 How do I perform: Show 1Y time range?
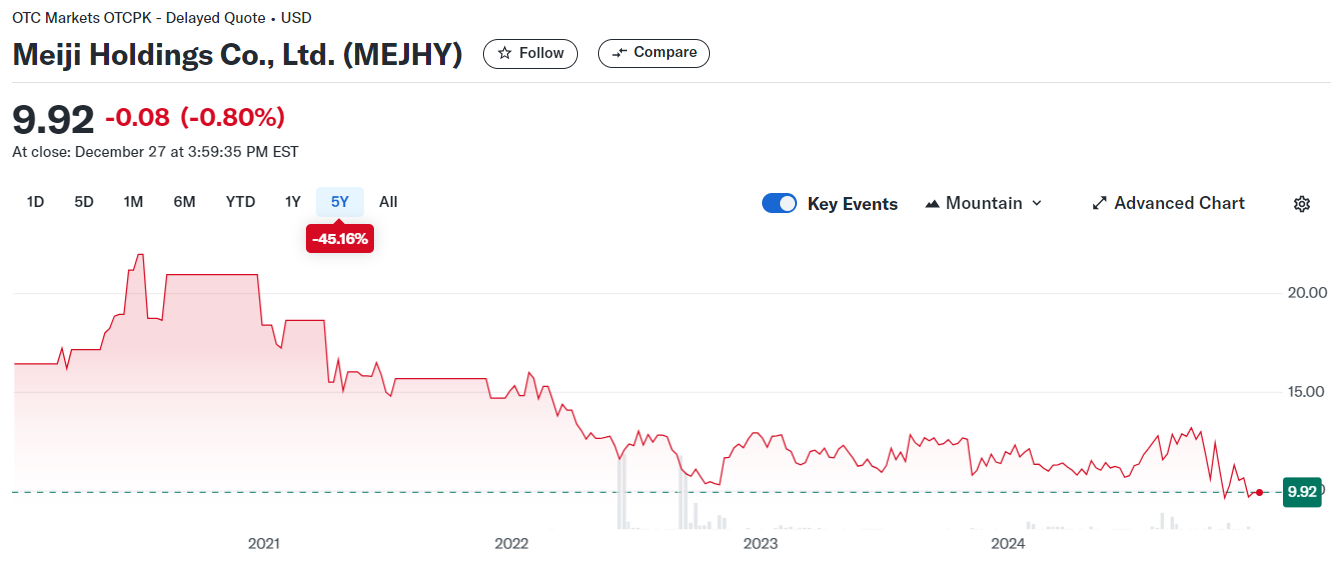pos(292,202)
